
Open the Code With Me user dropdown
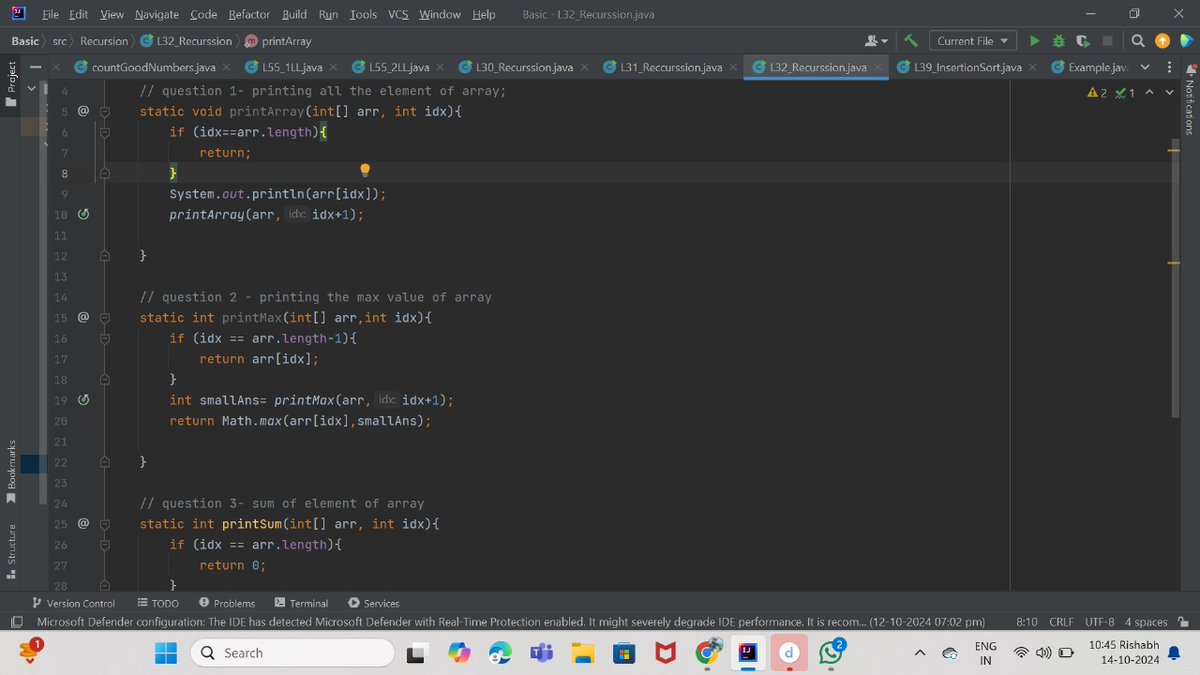coord(876,41)
